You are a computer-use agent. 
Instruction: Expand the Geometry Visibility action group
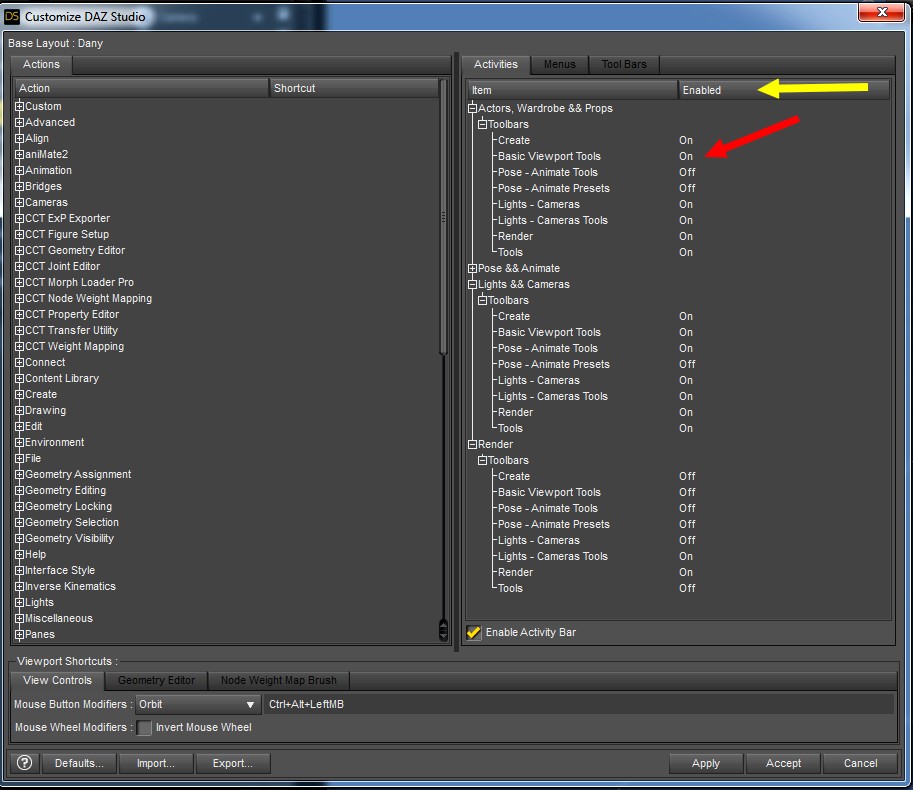19,539
